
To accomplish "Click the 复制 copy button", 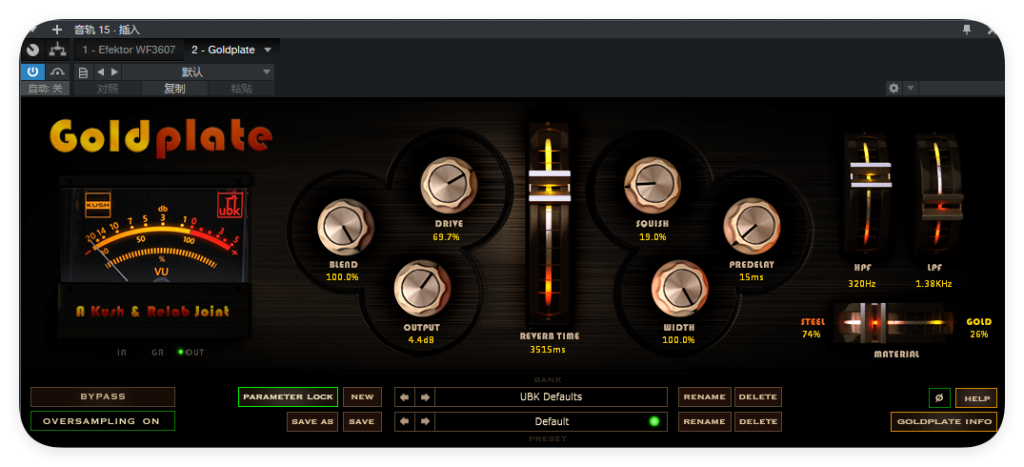I will 174,89.
